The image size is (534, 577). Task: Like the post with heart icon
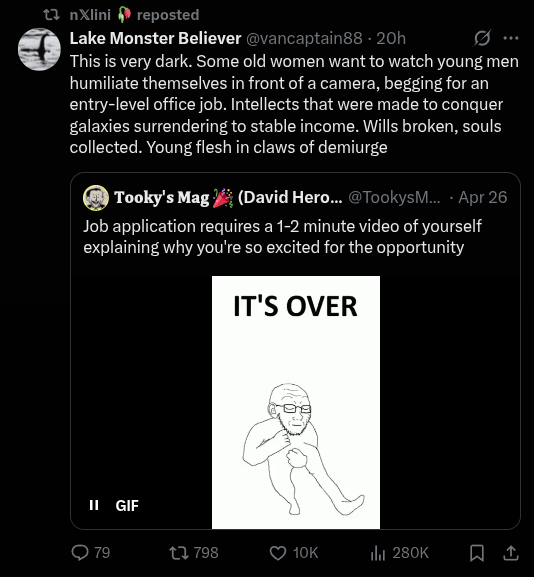(278, 553)
